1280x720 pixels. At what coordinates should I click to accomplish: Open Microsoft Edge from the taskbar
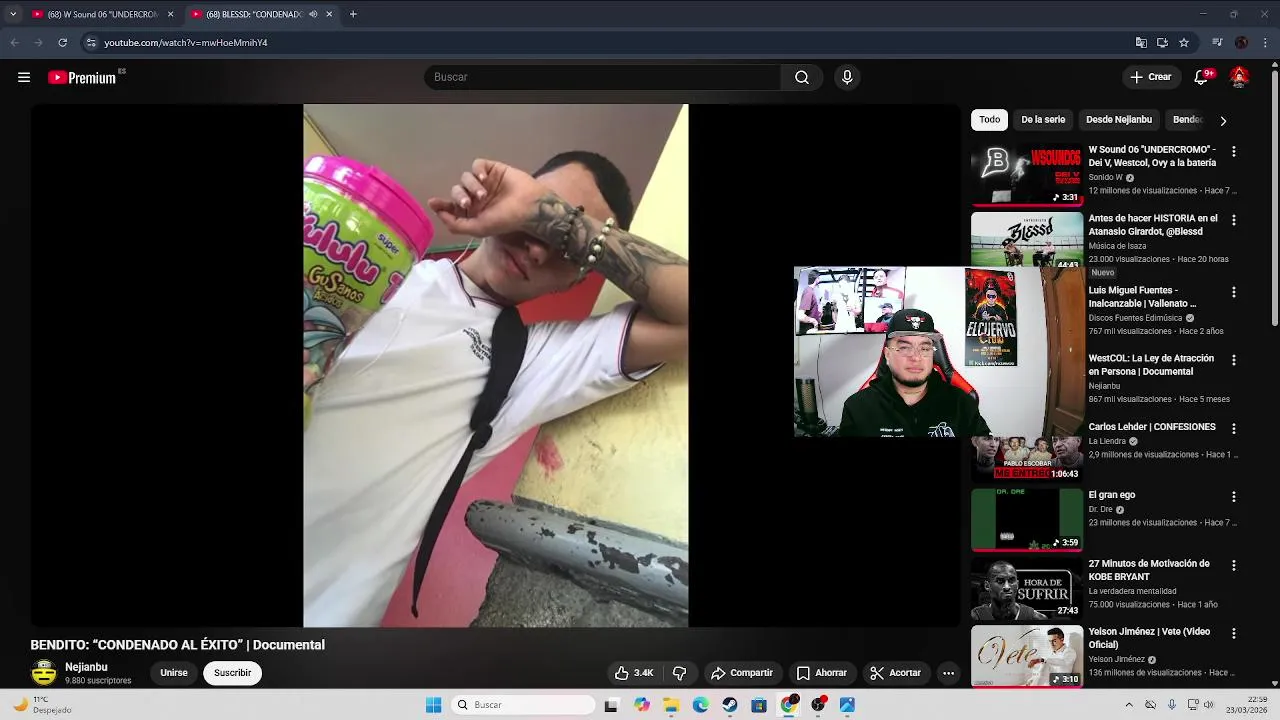coord(700,705)
